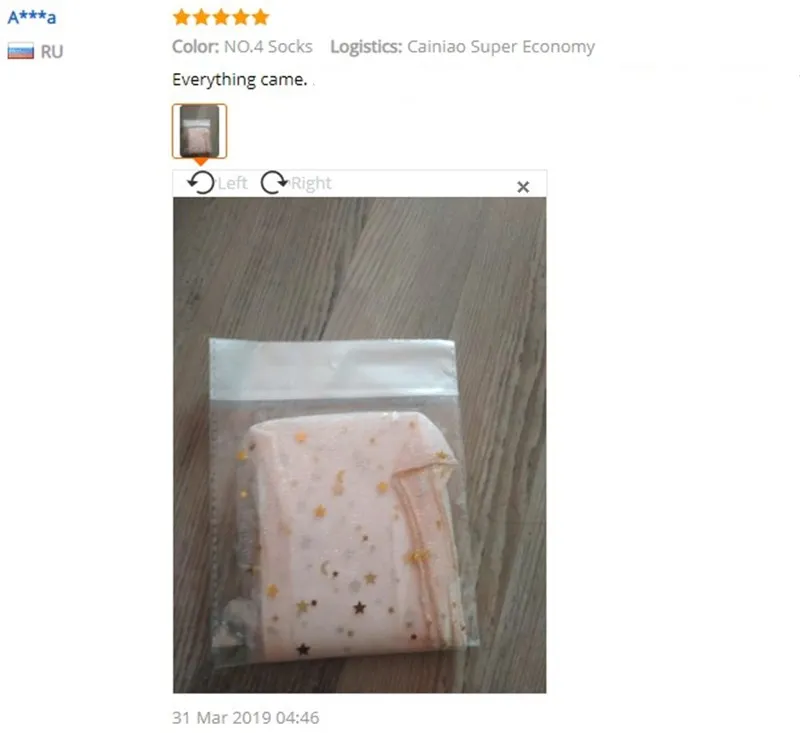This screenshot has width=800, height=733.
Task: Click the rotate left arrow icon
Action: coord(201,183)
